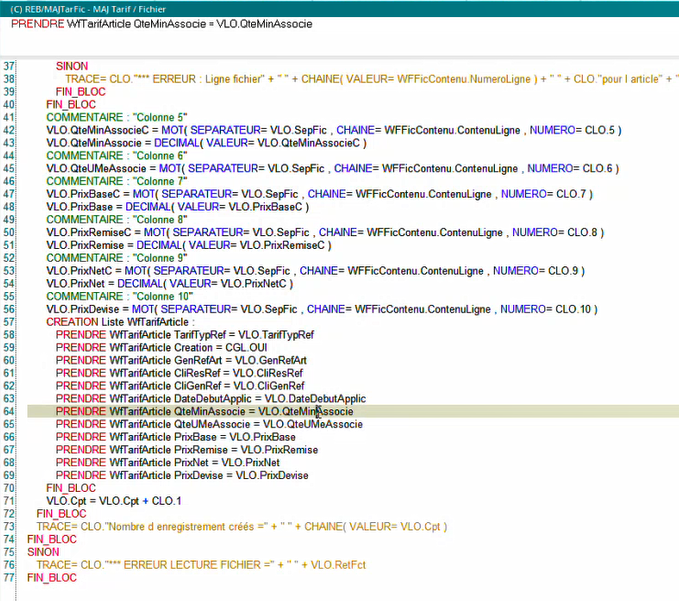679x601 pixels.
Task: Select VLO.QteMinAssocie = DECIMAL line 43
Action: click(206, 143)
